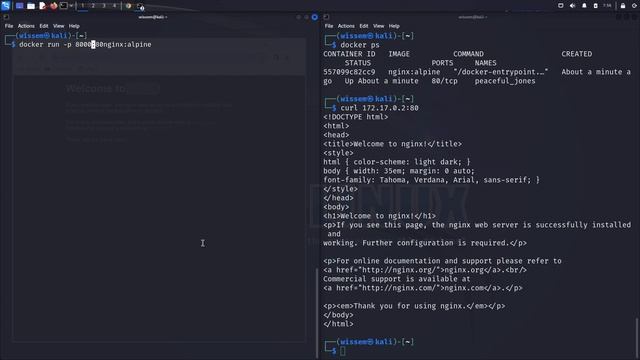Open File menu in left terminal
The image size is (640, 360).
[x=9, y=26]
